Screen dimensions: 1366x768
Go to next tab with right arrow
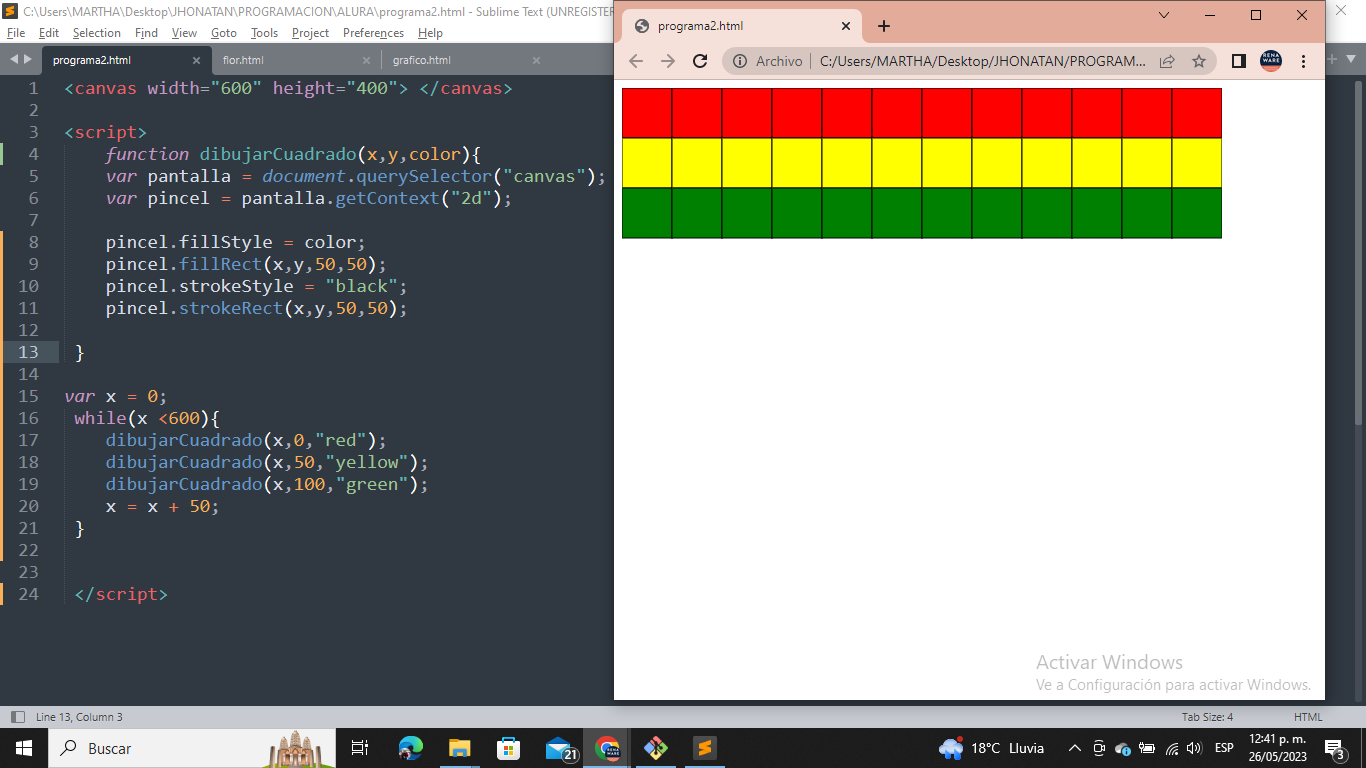pyautogui.click(x=27, y=59)
